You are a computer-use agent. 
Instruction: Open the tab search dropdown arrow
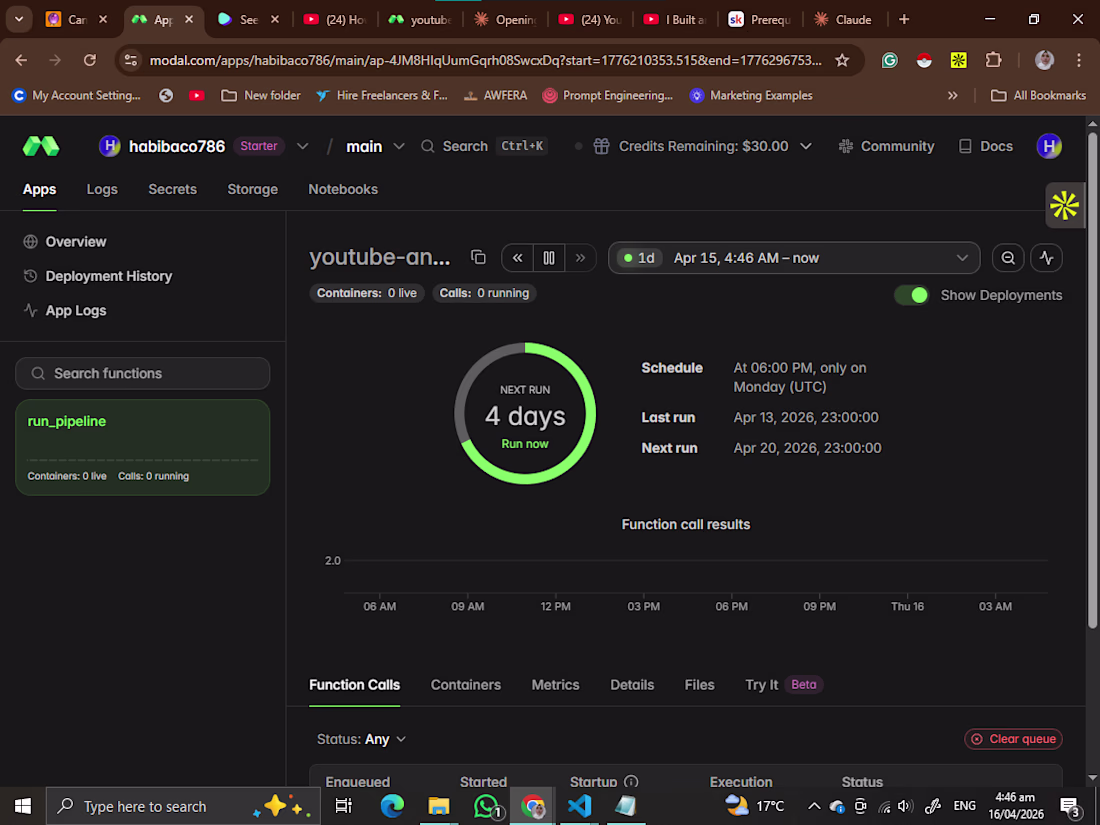(19, 20)
